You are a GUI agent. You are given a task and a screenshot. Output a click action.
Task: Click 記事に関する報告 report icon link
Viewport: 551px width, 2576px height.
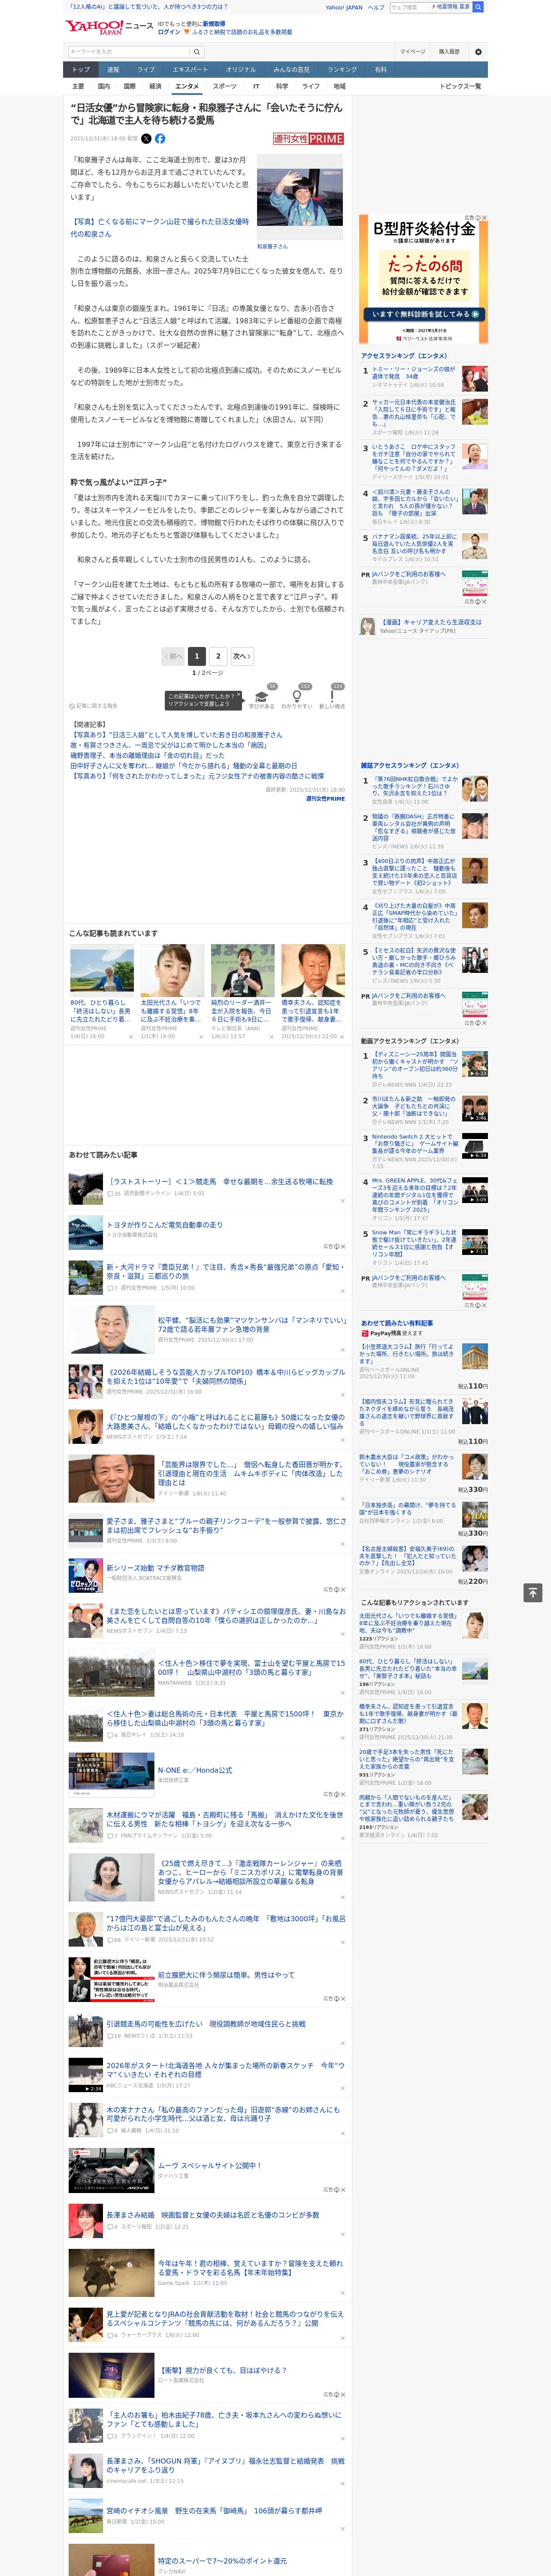[x=93, y=706]
